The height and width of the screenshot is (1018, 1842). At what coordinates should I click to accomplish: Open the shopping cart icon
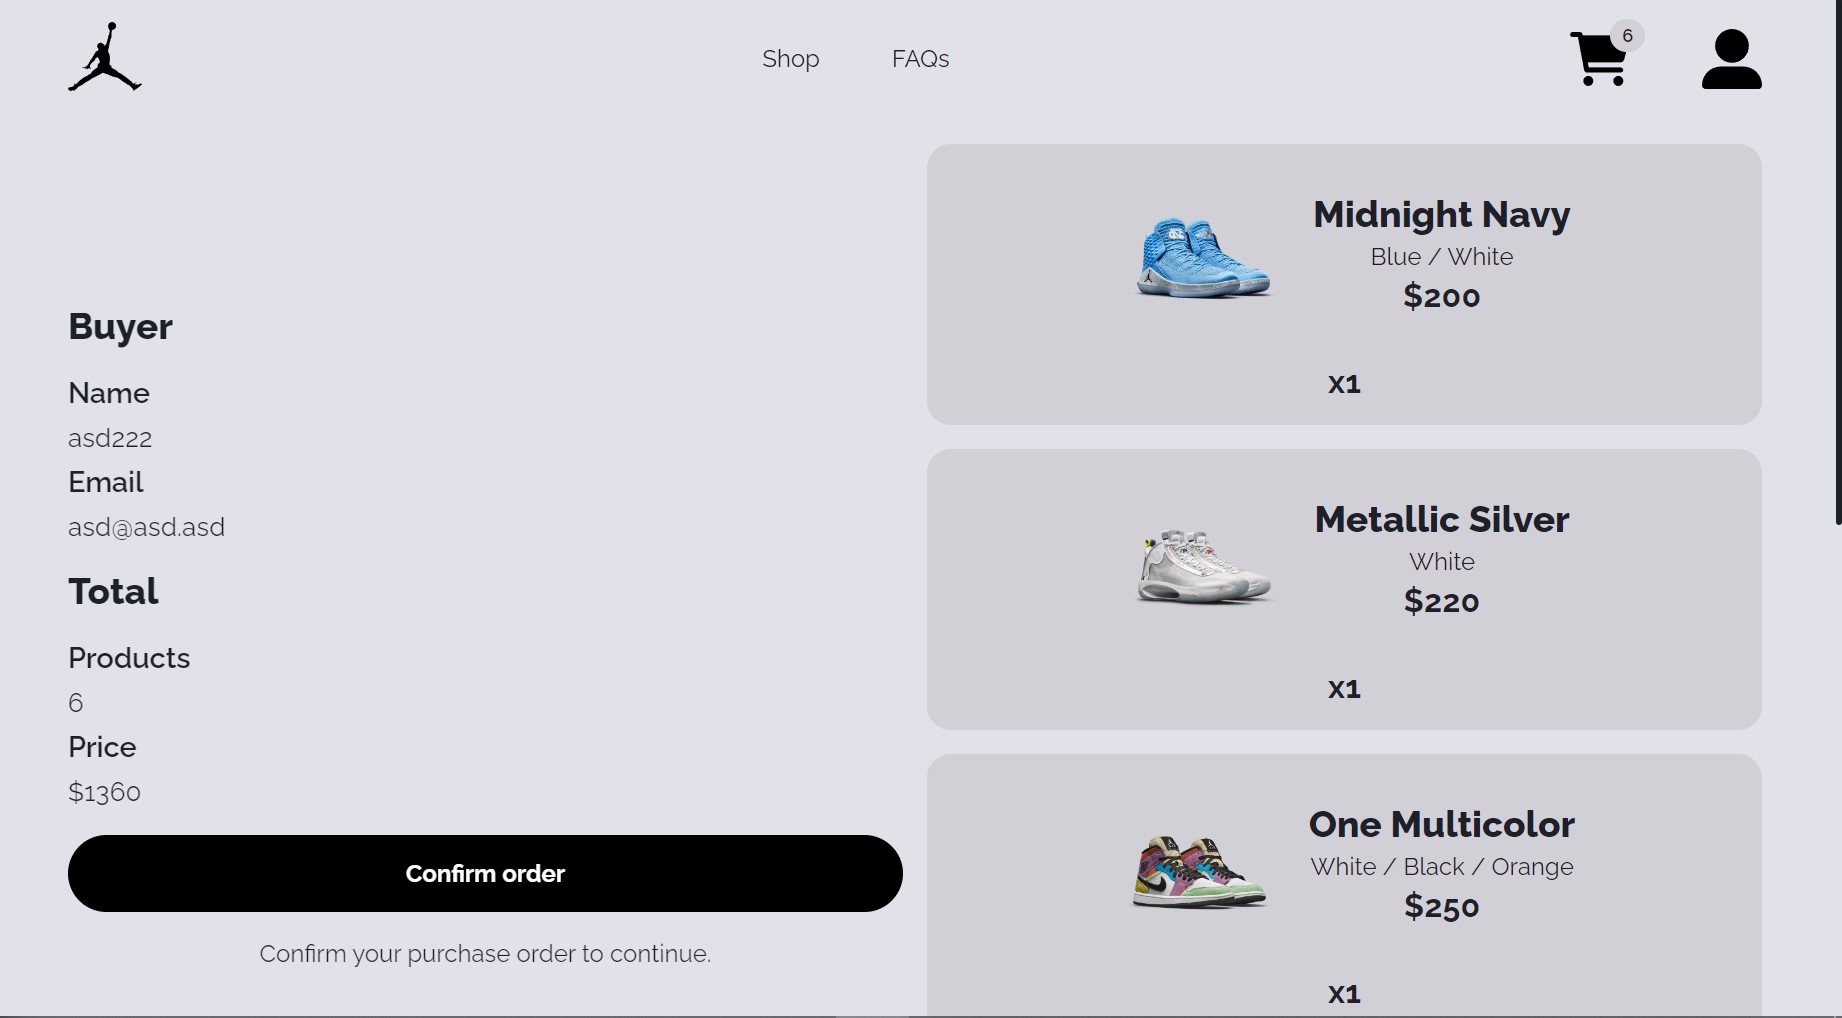click(x=1598, y=59)
